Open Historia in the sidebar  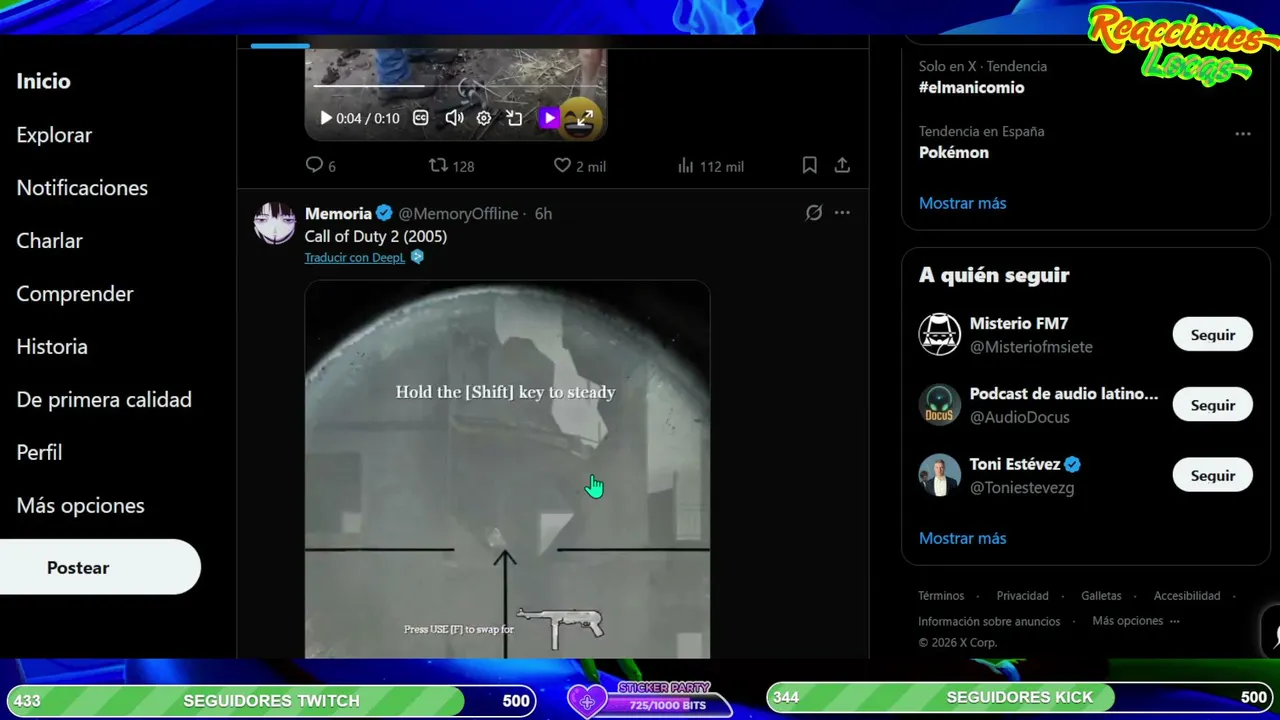[52, 347]
